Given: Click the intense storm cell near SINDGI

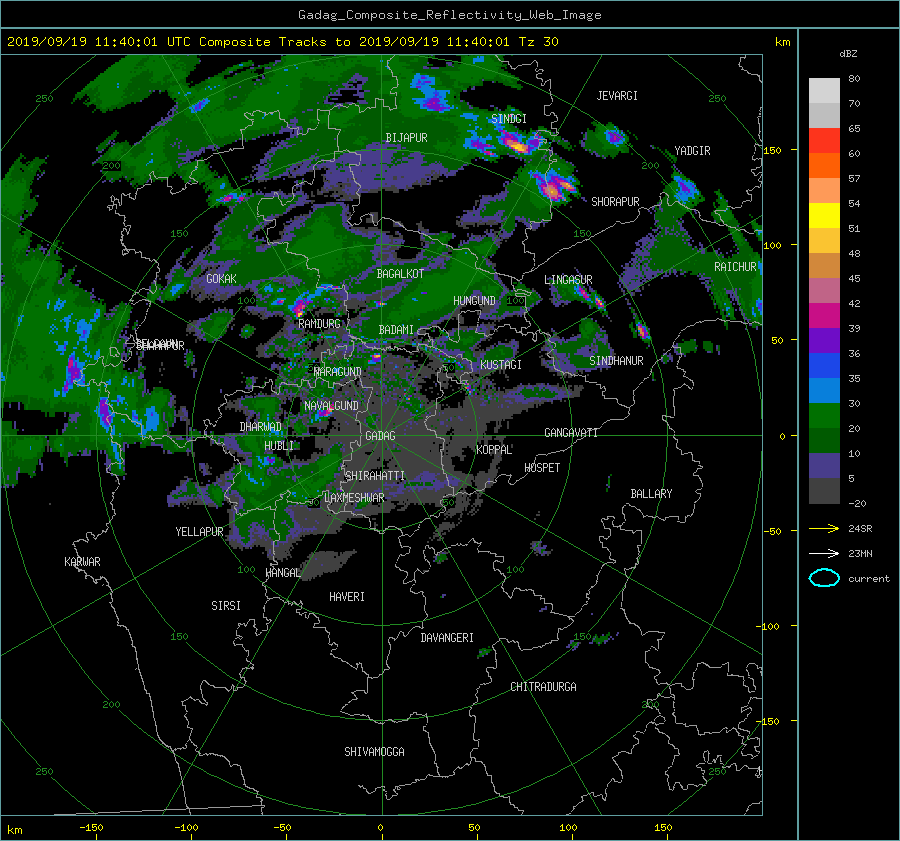Looking at the screenshot, I should click(517, 144).
